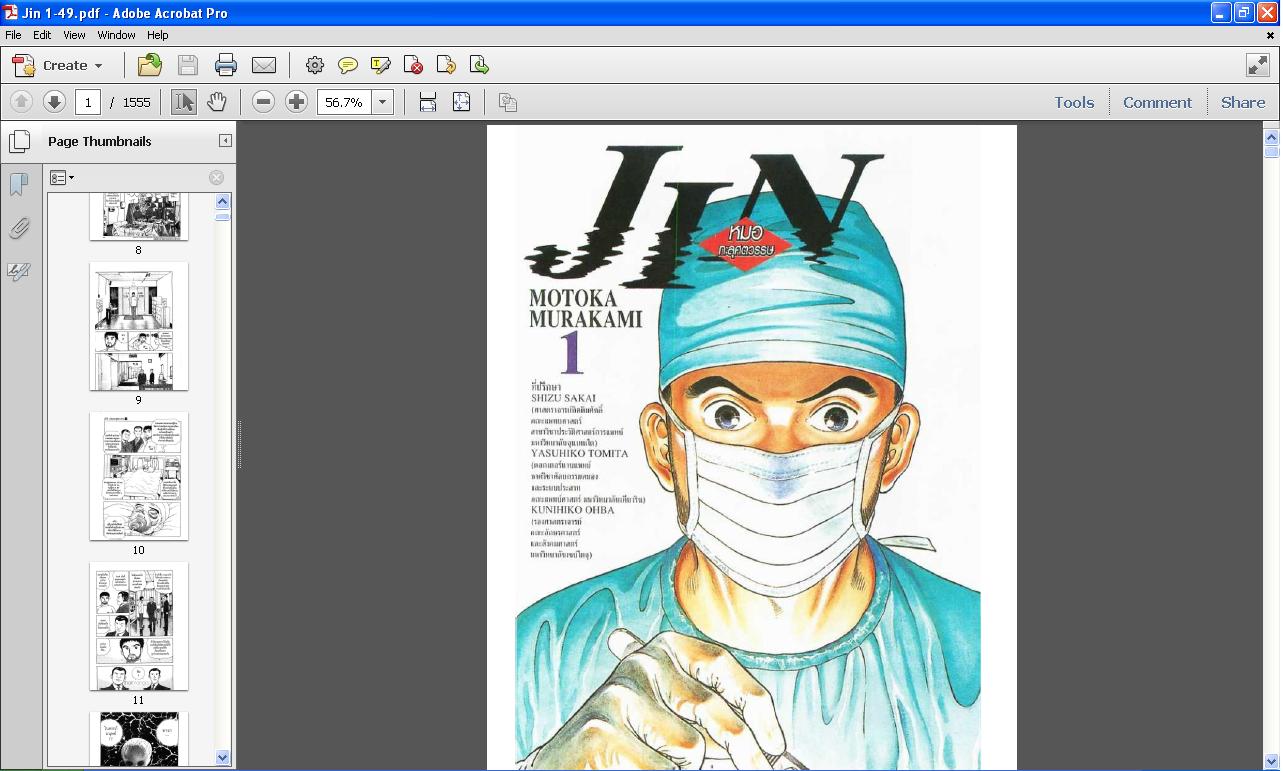Toggle fit one full page view
The width and height of the screenshot is (1283, 771).
461,102
